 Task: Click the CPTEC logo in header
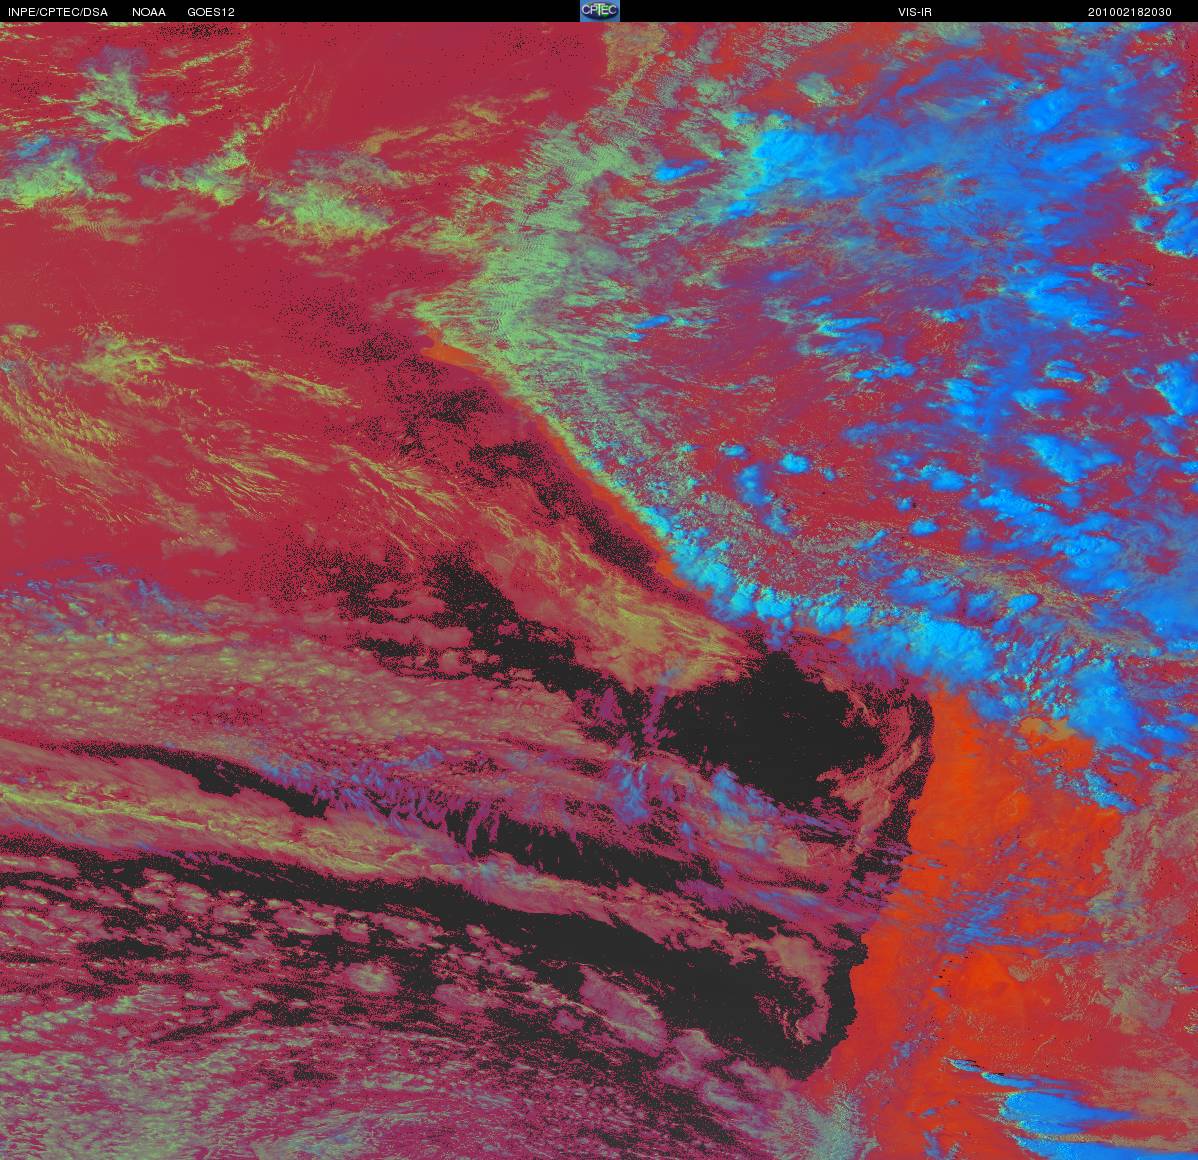tap(599, 11)
